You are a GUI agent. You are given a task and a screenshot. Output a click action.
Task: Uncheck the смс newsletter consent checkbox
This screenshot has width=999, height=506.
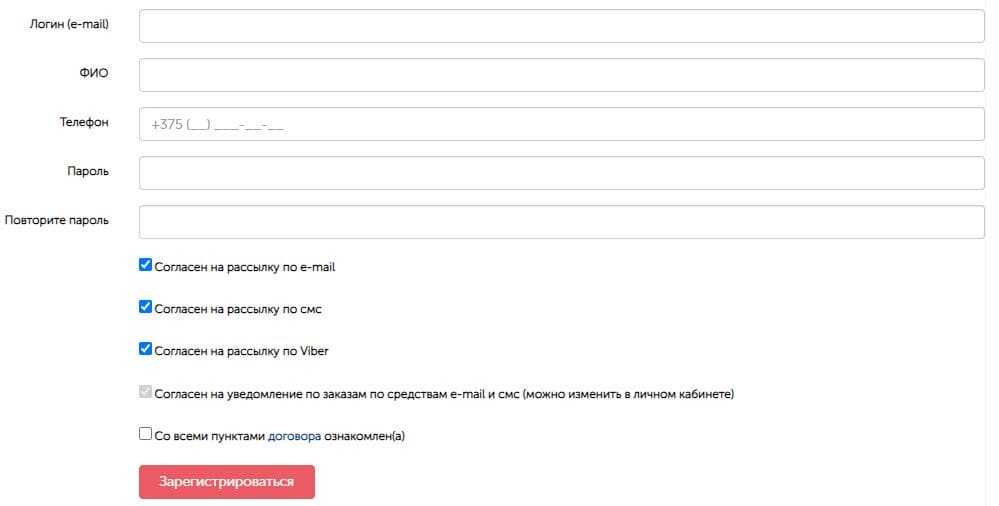(x=145, y=308)
